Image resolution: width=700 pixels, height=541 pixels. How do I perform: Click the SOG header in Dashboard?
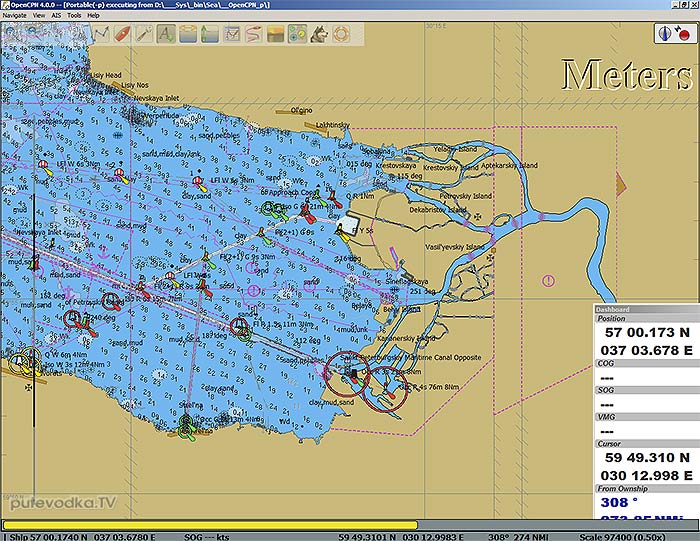[646, 390]
